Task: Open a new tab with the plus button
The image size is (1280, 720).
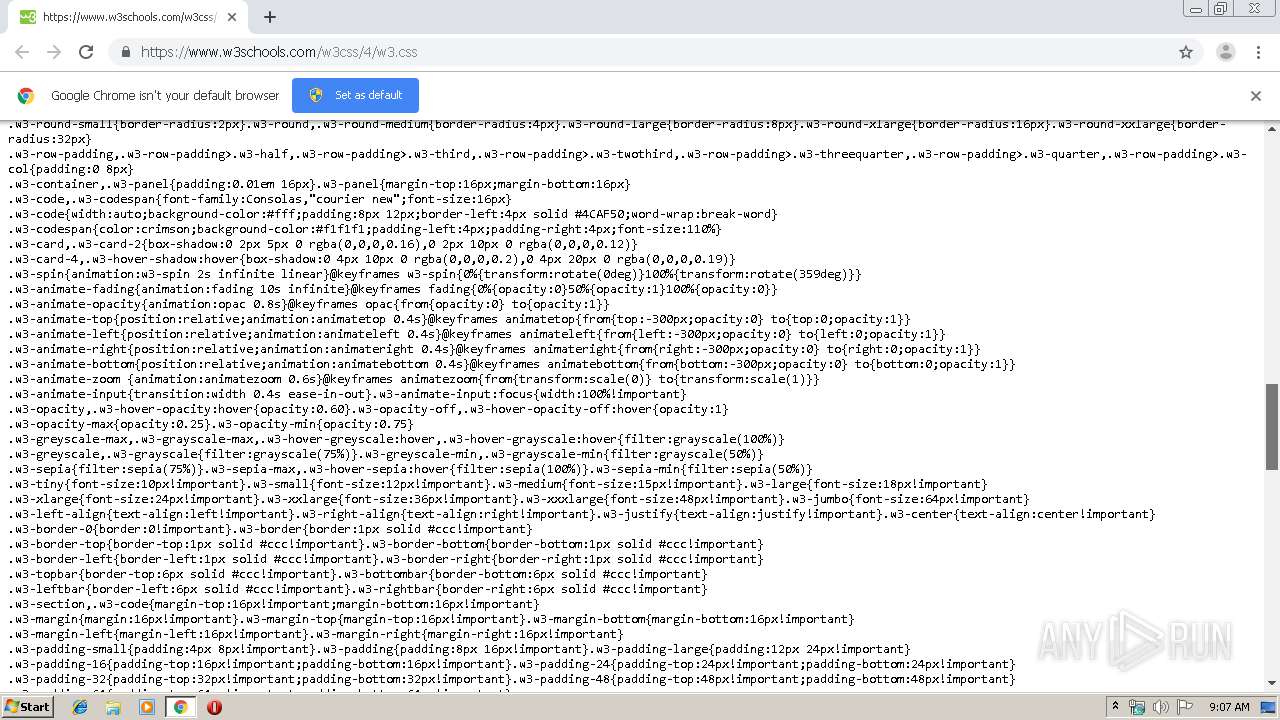Action: point(269,17)
